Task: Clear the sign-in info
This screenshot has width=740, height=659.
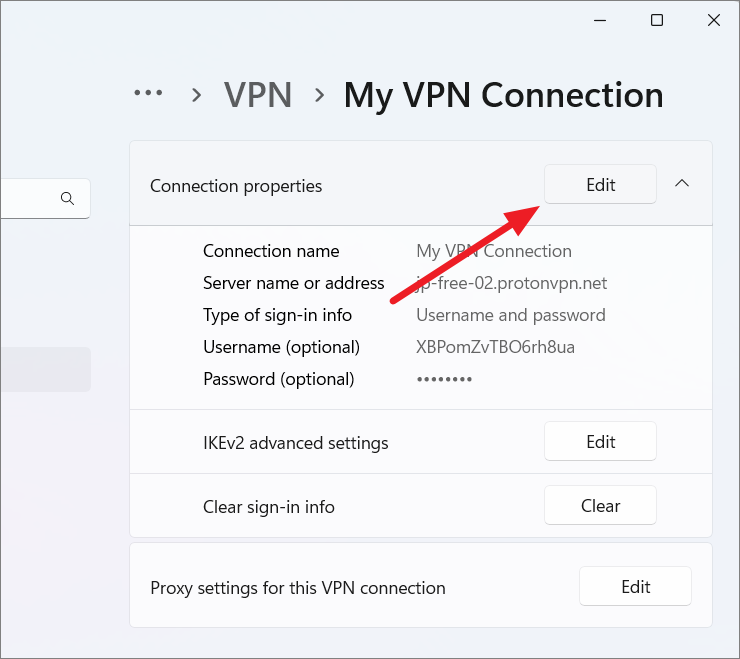Action: pos(600,505)
